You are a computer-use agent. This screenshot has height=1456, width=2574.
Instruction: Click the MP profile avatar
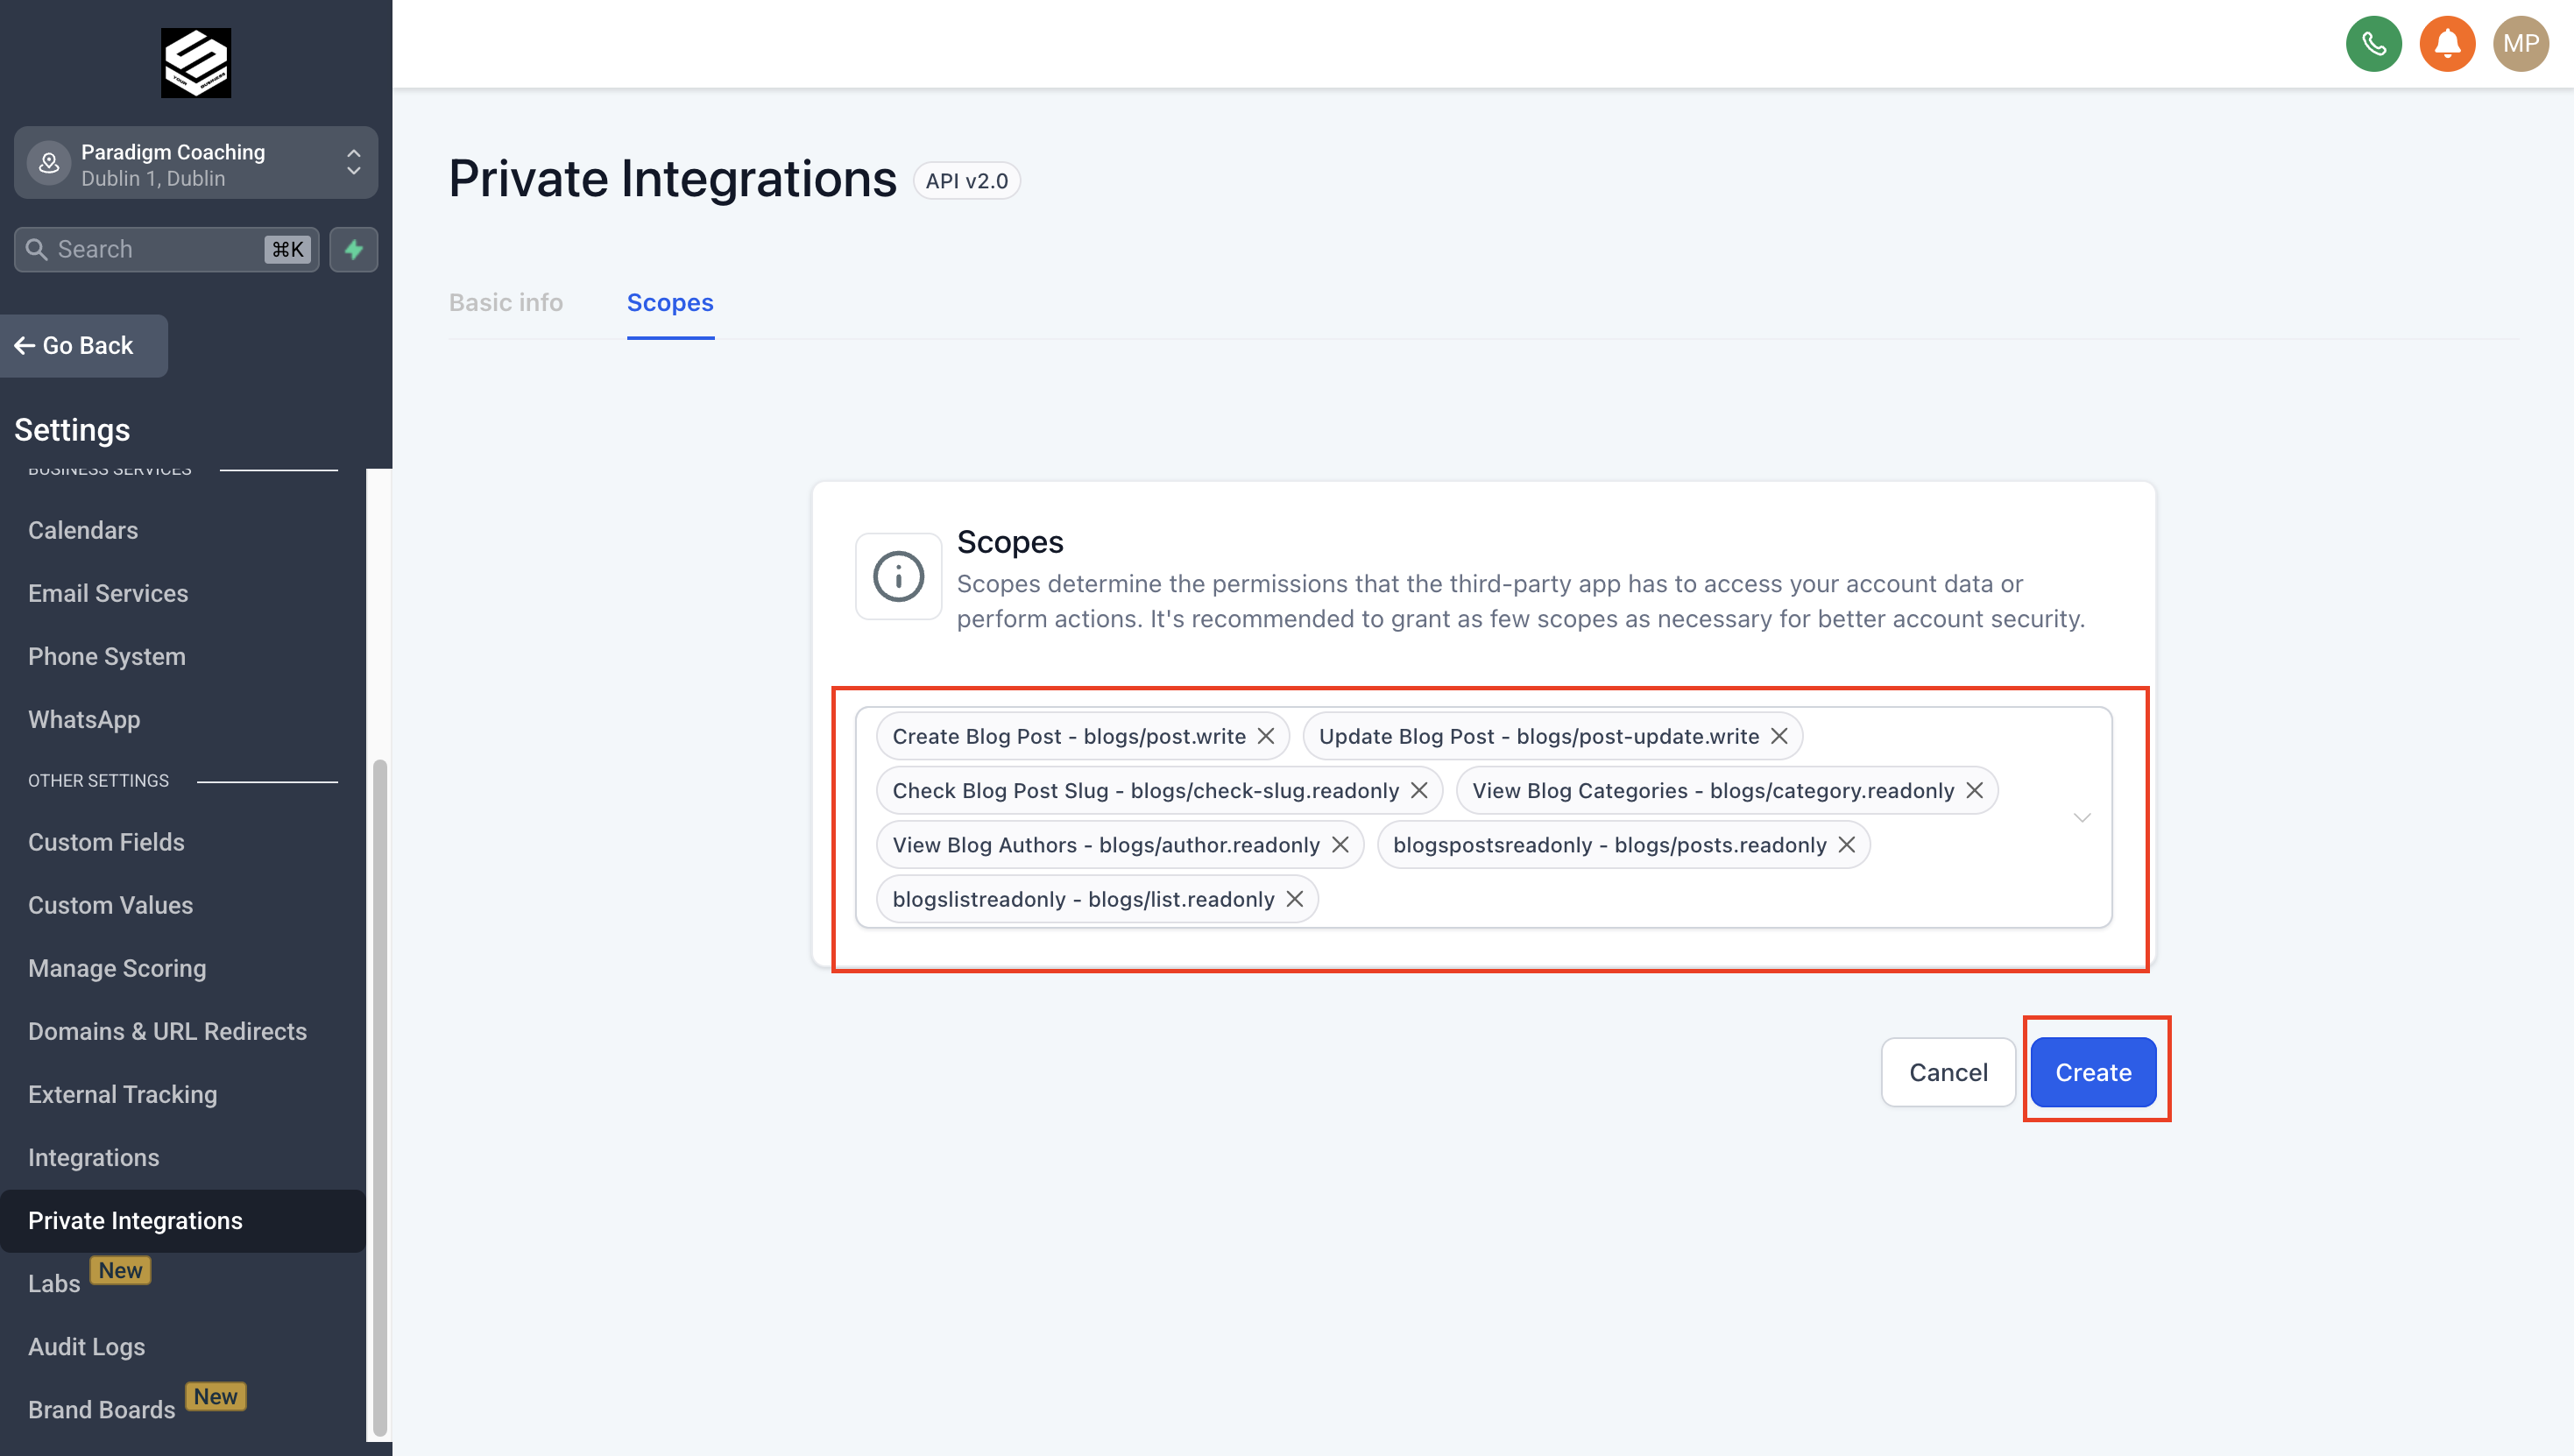[2520, 43]
